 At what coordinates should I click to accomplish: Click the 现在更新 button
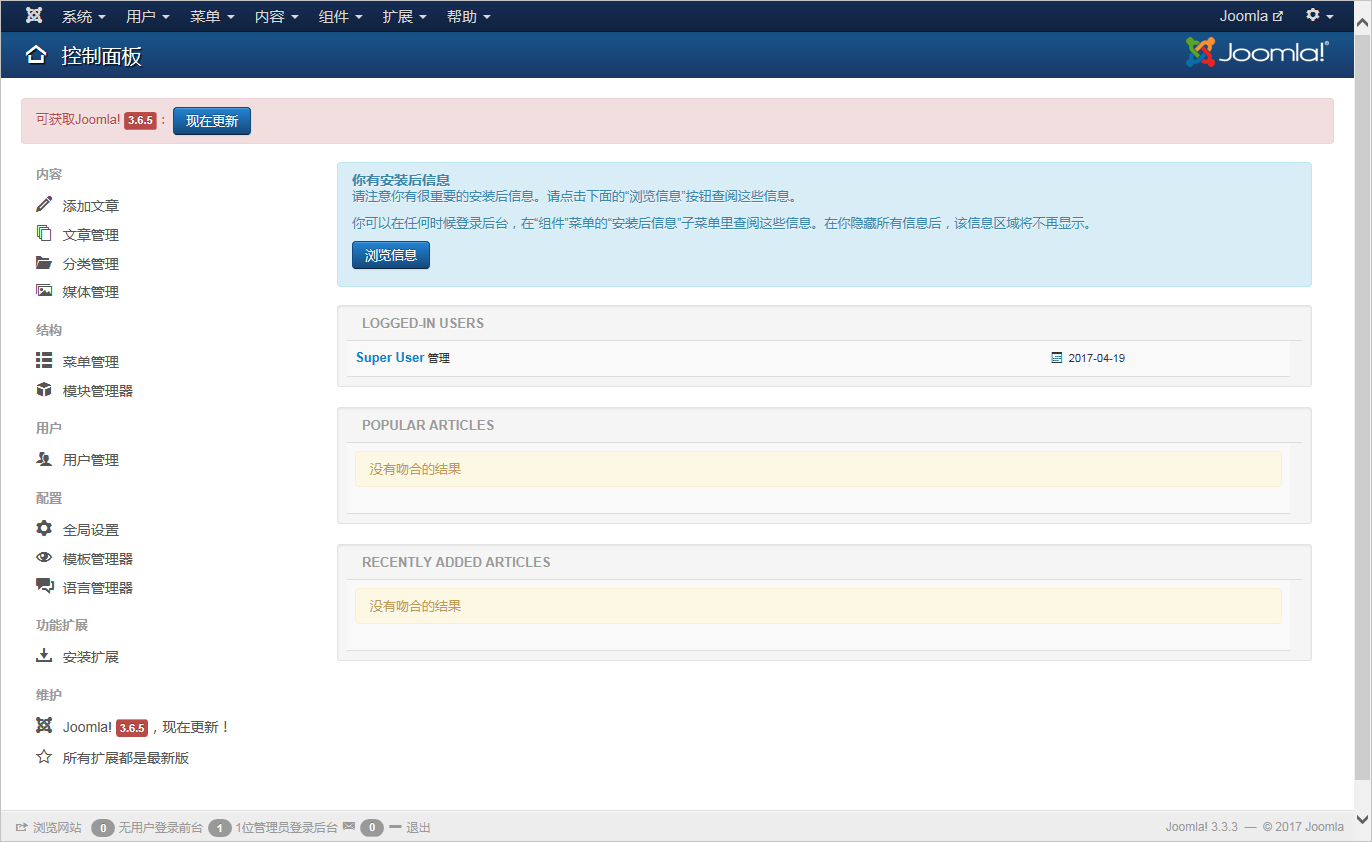click(212, 121)
